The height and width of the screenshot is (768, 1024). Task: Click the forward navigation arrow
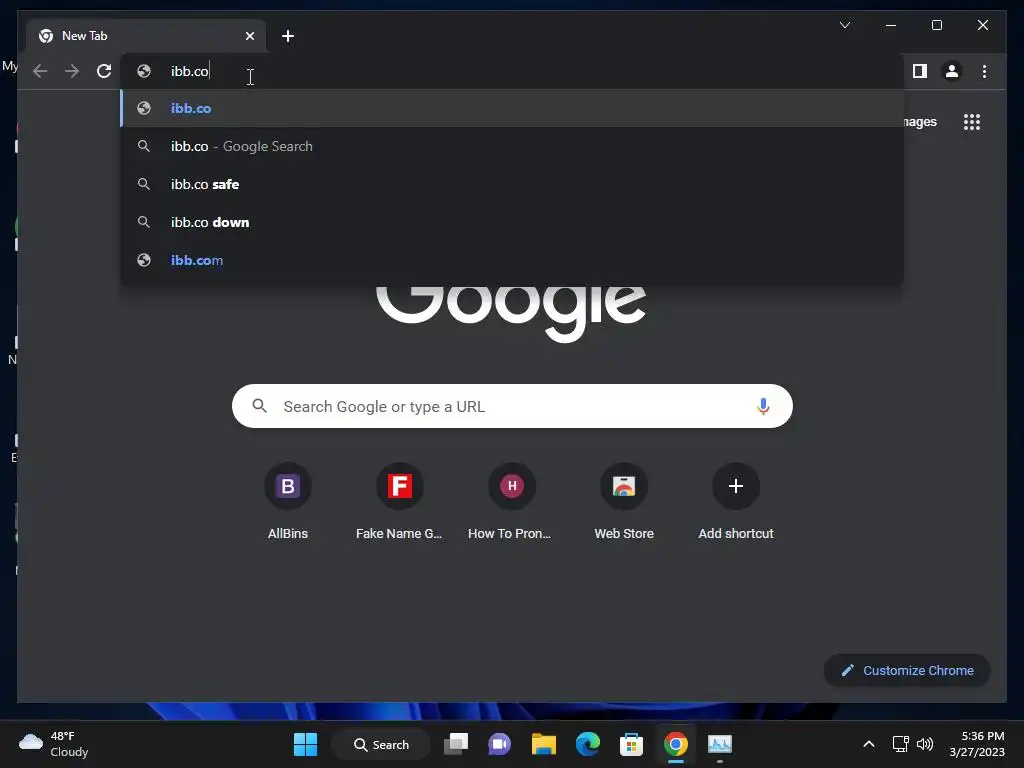(x=72, y=71)
